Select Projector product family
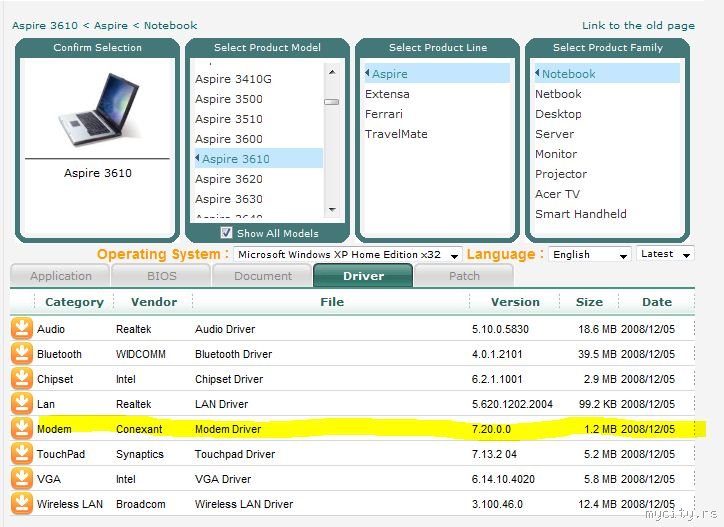Image resolution: width=724 pixels, height=527 pixels. tap(561, 174)
